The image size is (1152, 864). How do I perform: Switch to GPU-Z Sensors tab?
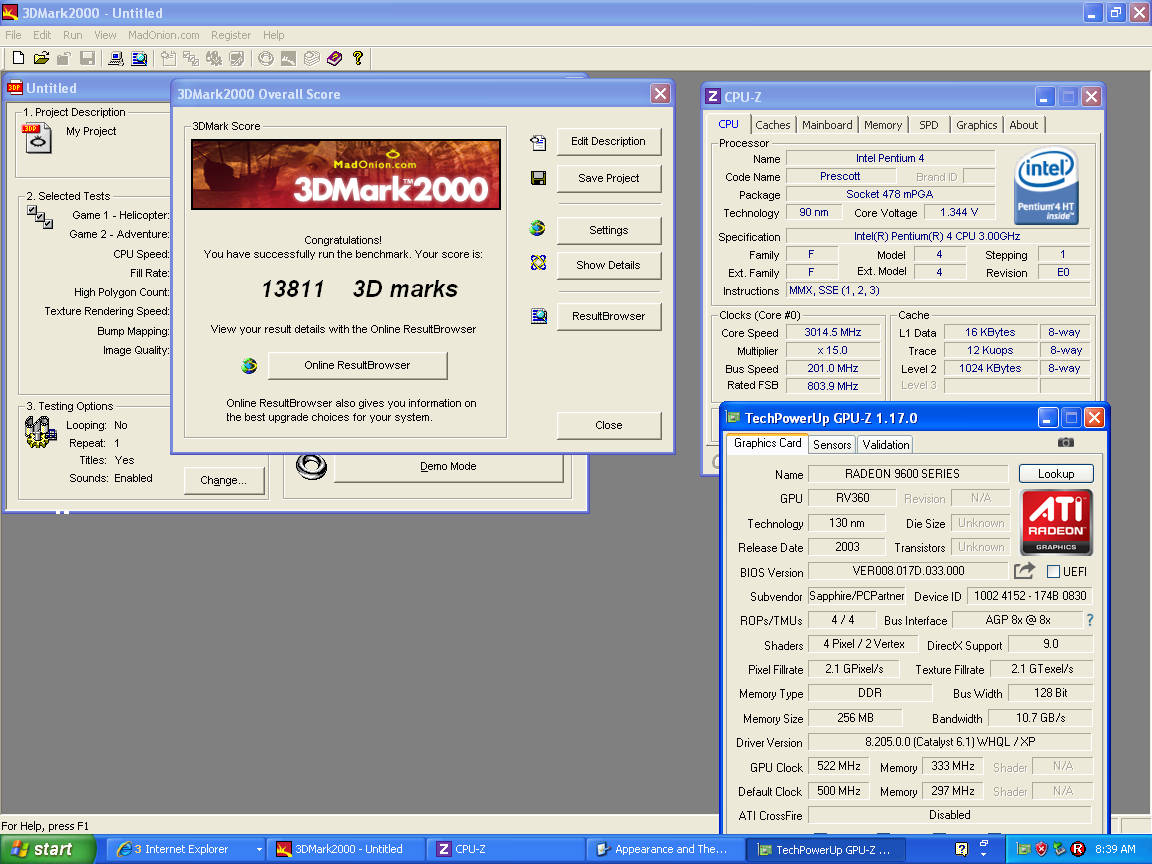tap(832, 444)
